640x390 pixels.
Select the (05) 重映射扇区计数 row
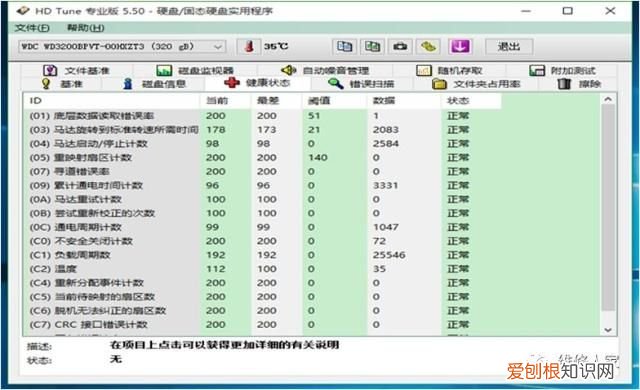point(312,157)
